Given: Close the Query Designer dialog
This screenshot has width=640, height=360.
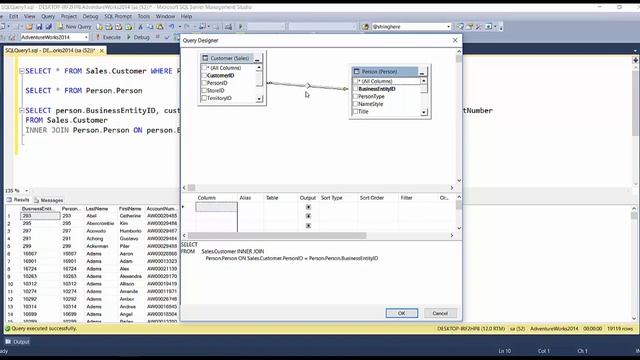Looking at the screenshot, I should 455,40.
